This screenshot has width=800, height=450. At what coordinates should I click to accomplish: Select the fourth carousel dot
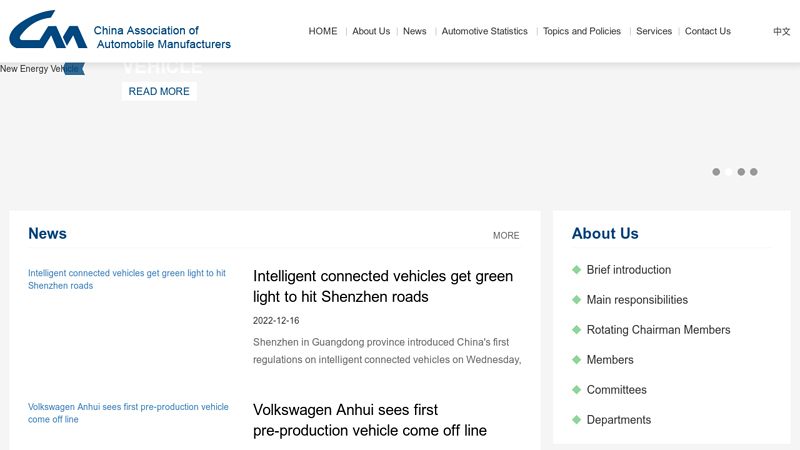point(754,172)
